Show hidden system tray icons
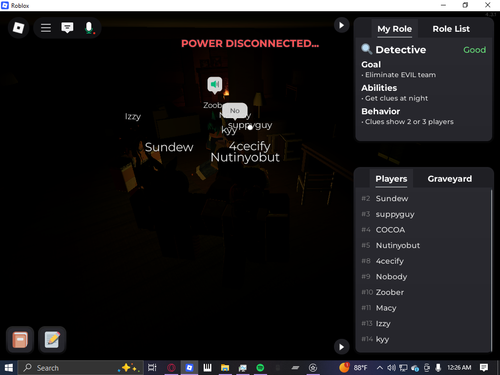This screenshot has width=500, height=375. [379, 368]
